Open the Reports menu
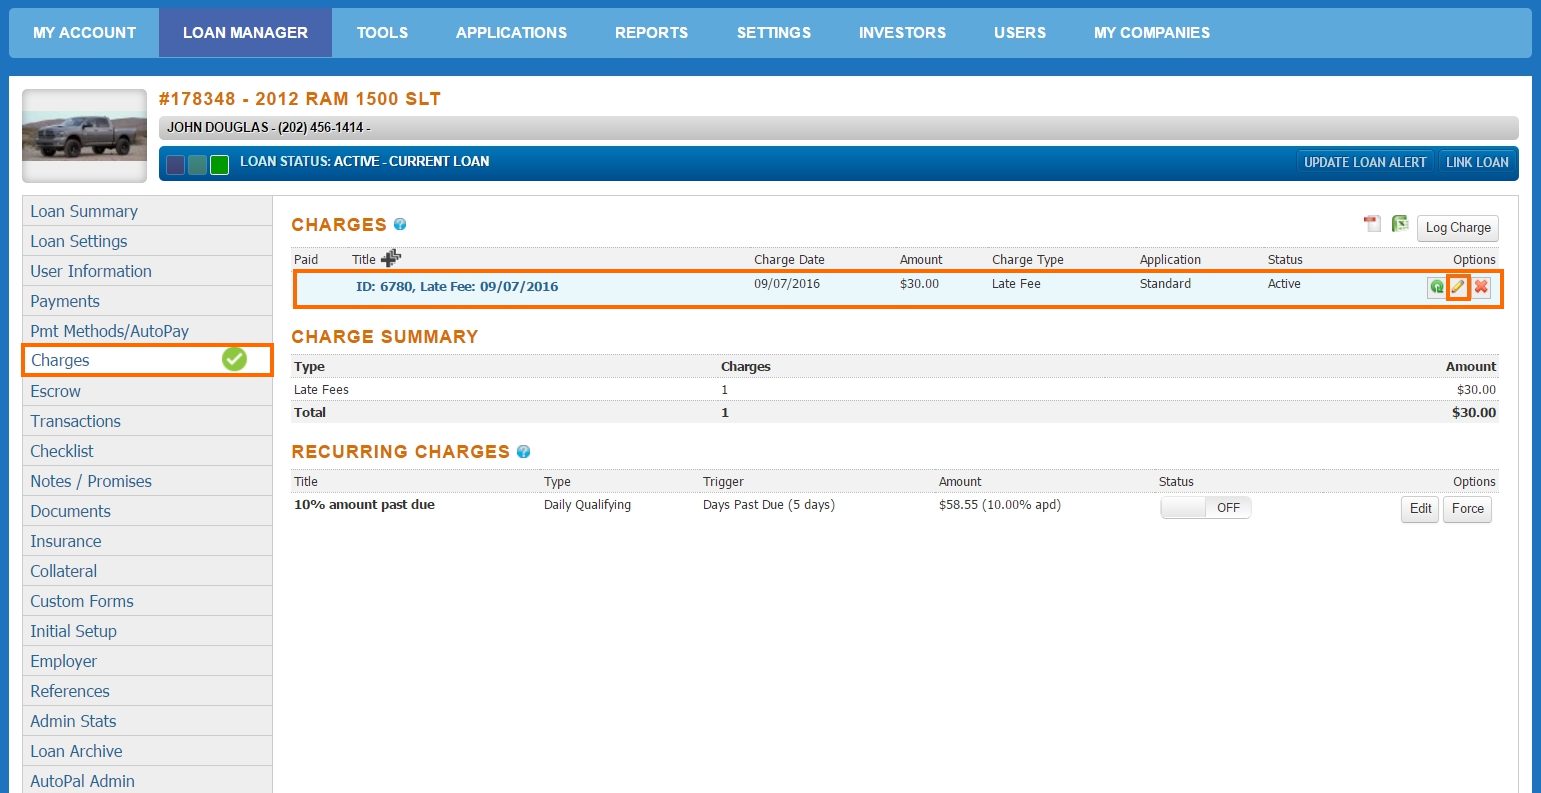 (651, 33)
